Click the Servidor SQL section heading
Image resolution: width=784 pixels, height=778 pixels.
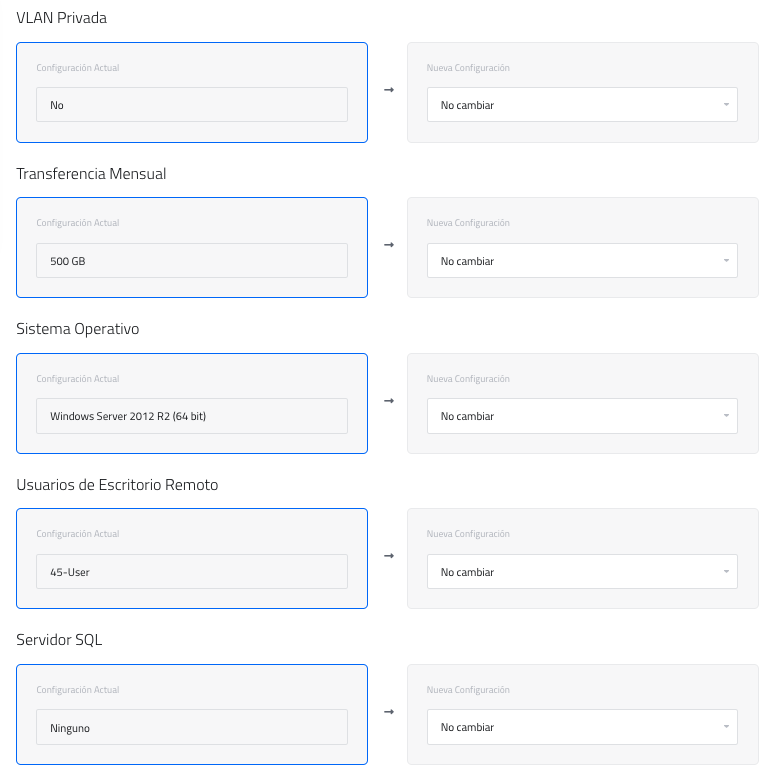59,640
